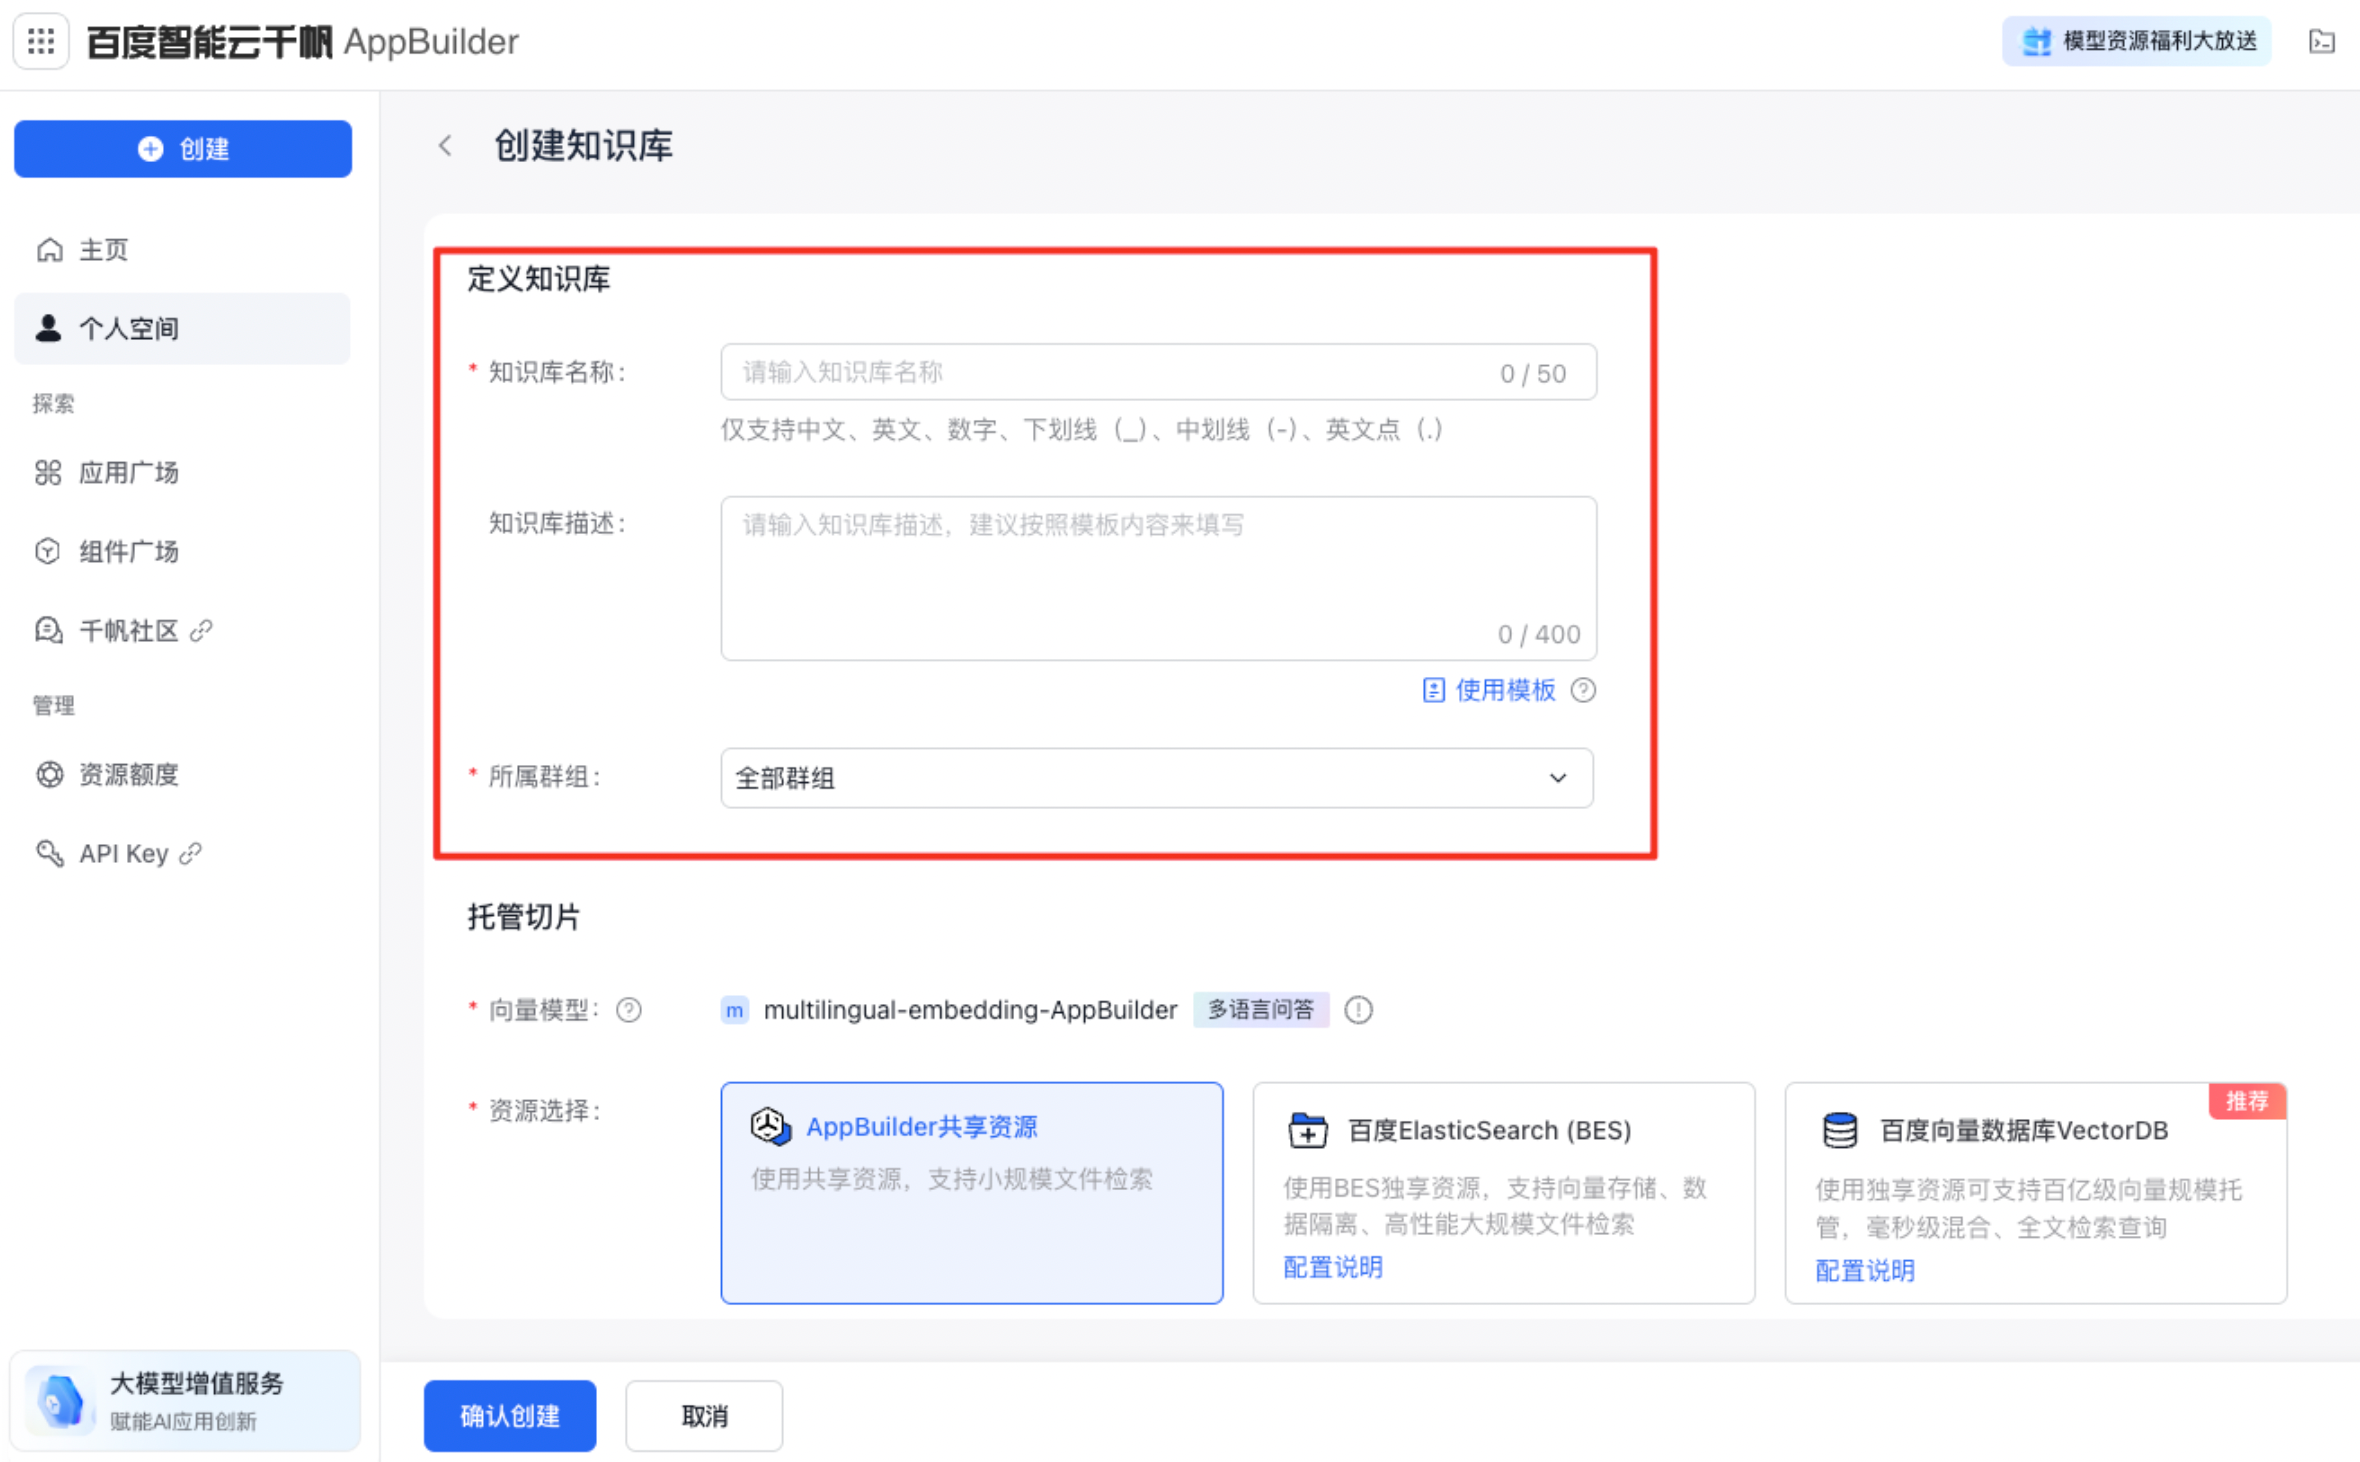Open the terminal folder icon top right
This screenshot has height=1462, width=2360.
[2322, 41]
